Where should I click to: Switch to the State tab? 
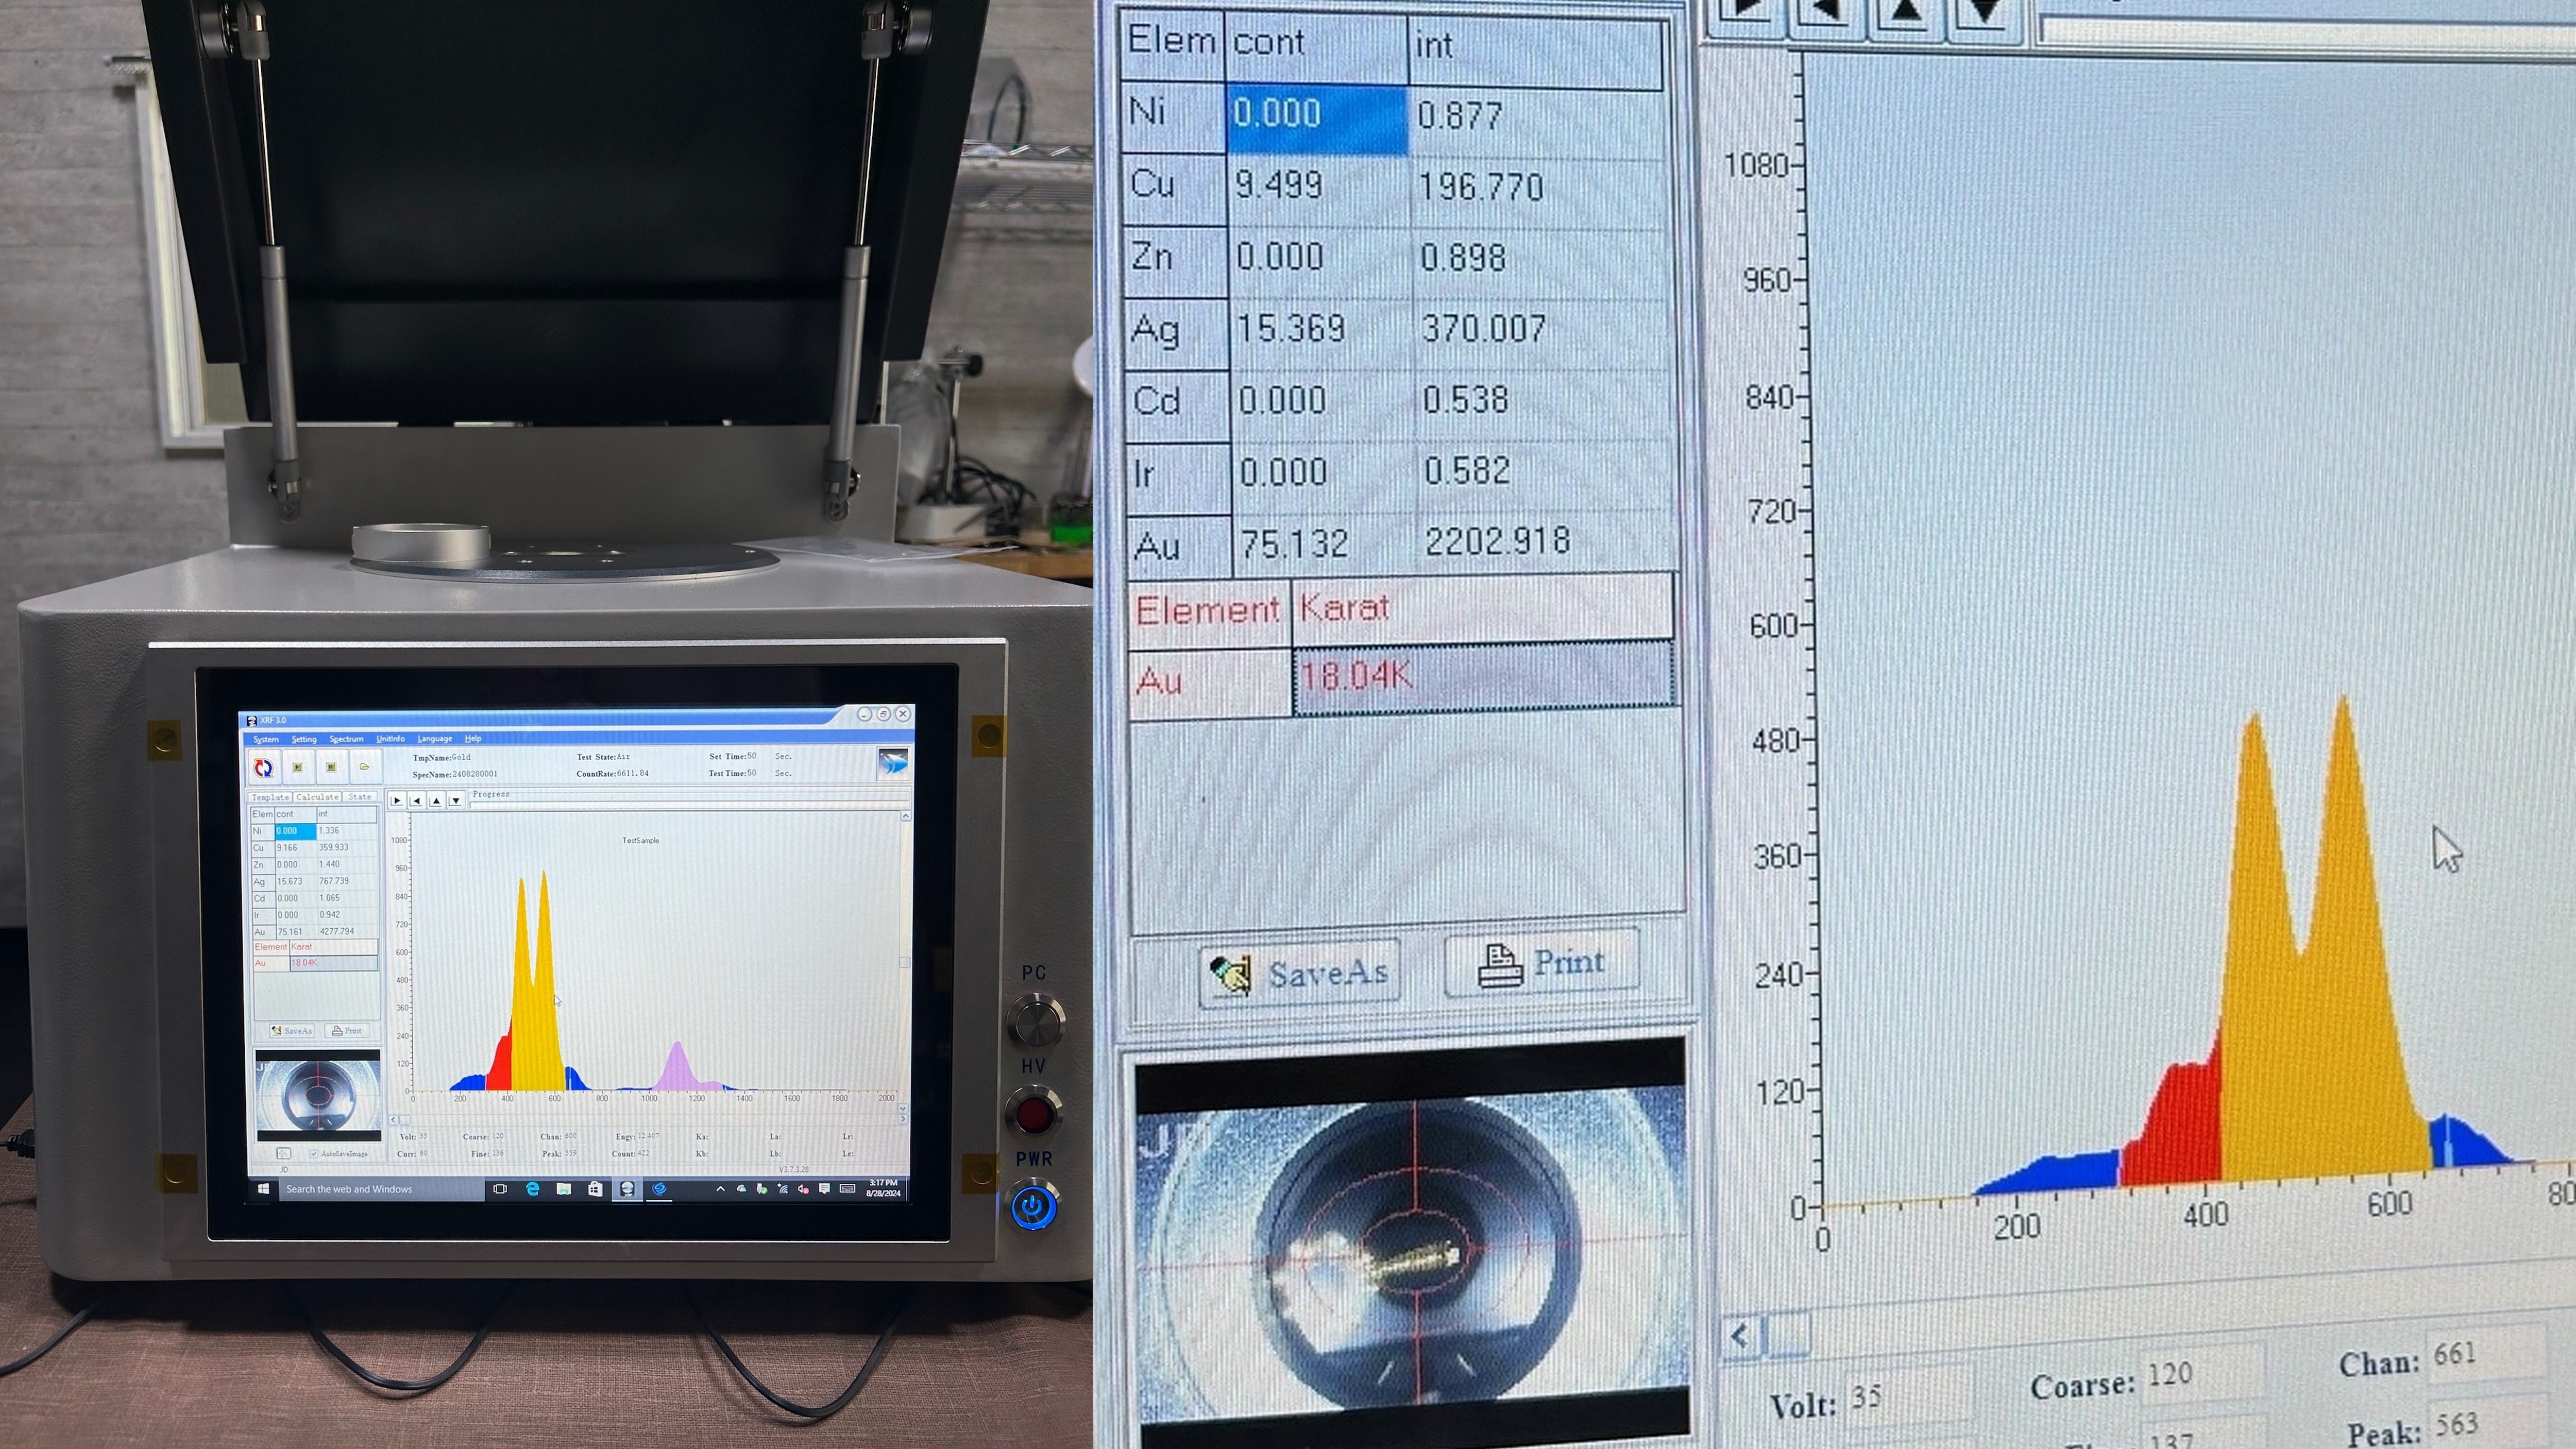pyautogui.click(x=359, y=797)
